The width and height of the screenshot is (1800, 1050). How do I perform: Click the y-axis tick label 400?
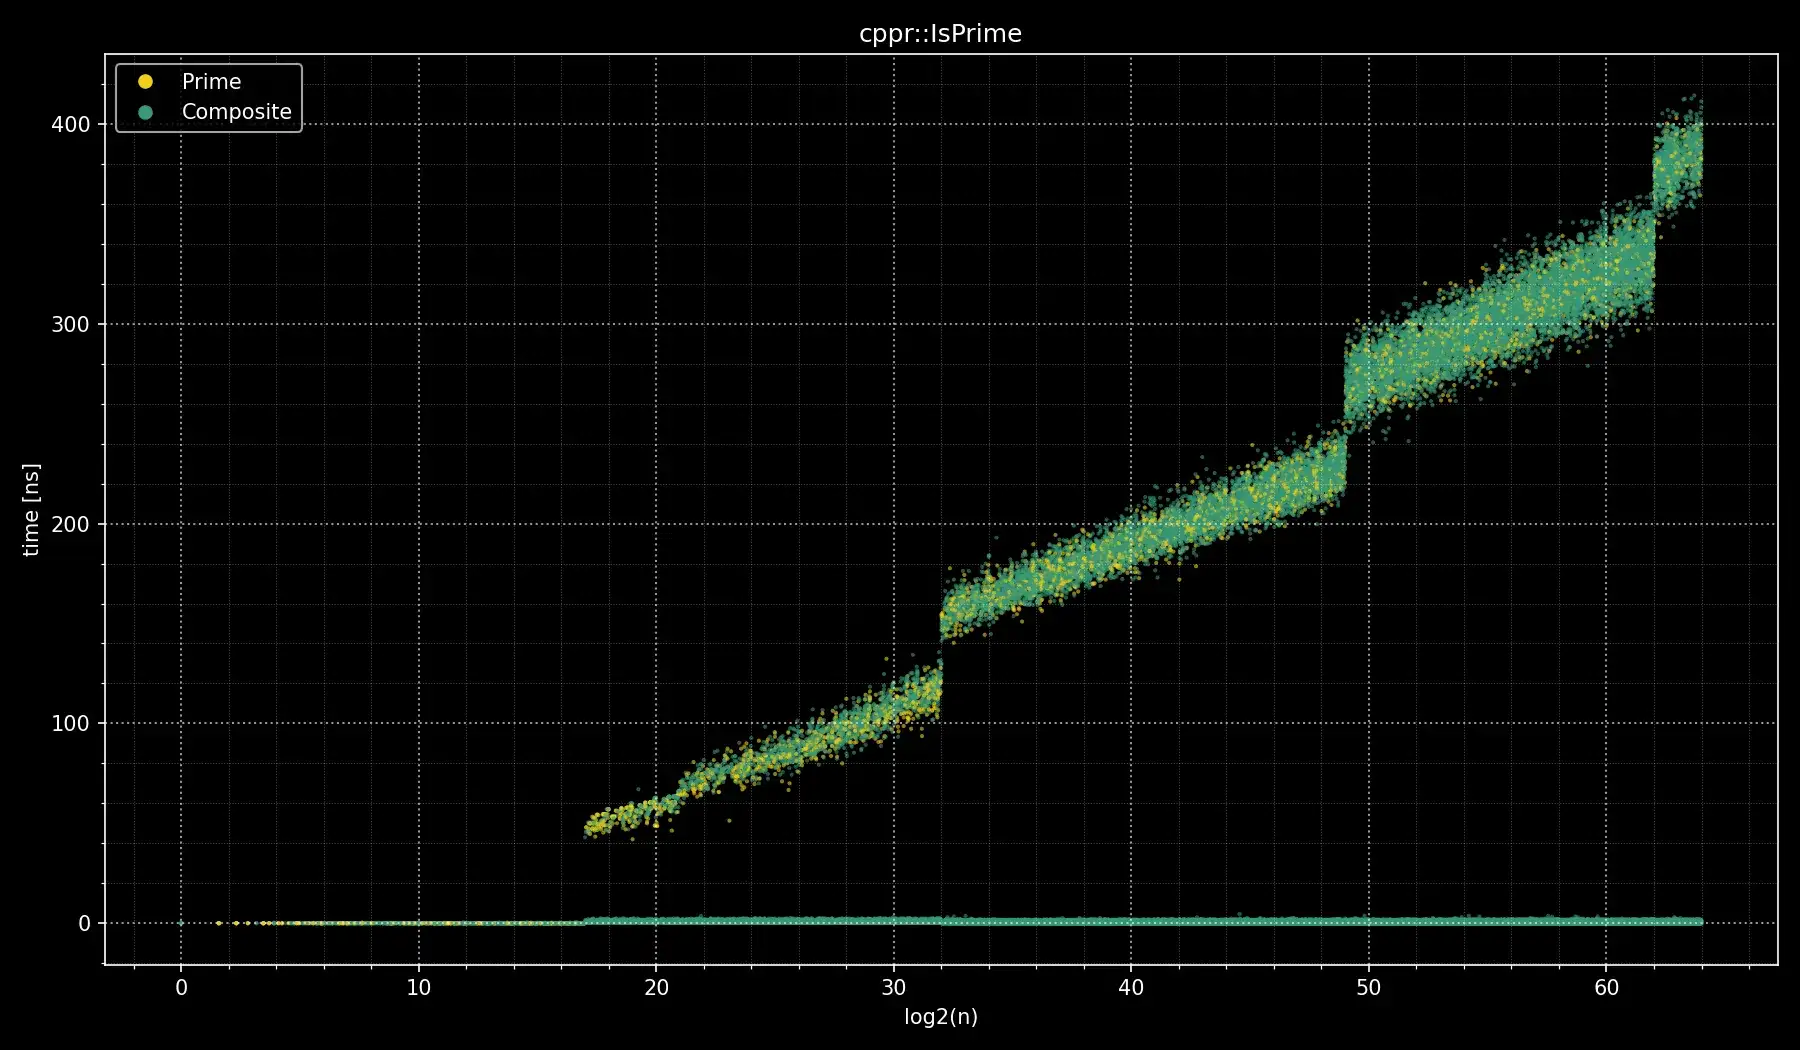[70, 125]
